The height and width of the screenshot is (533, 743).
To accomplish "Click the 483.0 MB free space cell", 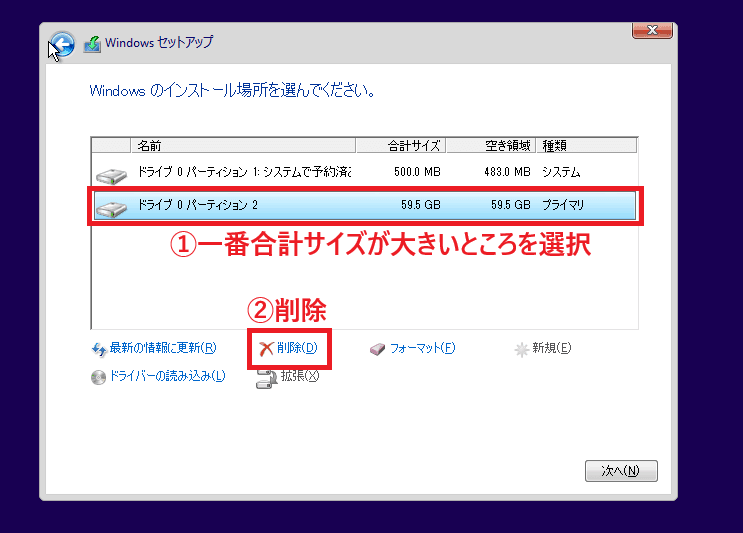I will click(x=507, y=172).
